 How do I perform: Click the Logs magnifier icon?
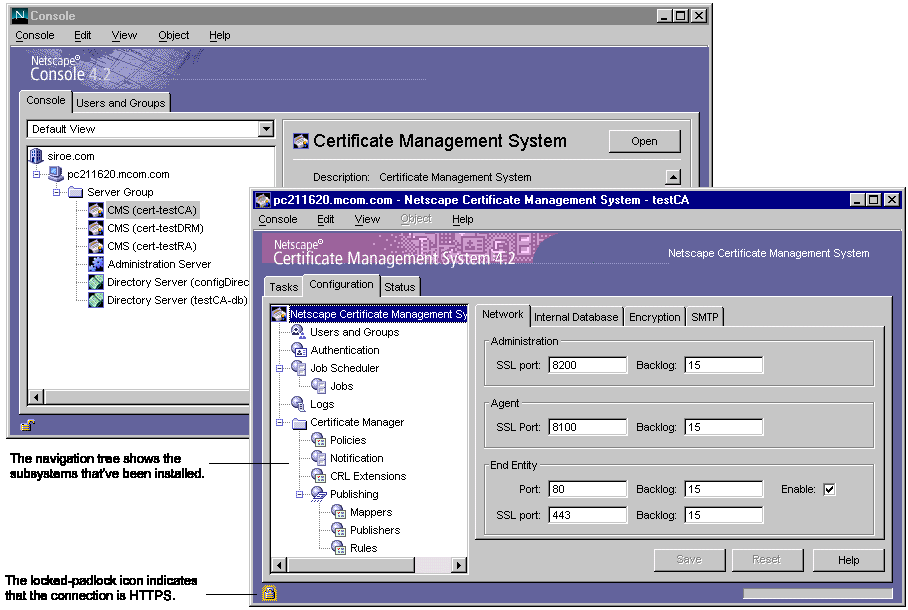[298, 404]
